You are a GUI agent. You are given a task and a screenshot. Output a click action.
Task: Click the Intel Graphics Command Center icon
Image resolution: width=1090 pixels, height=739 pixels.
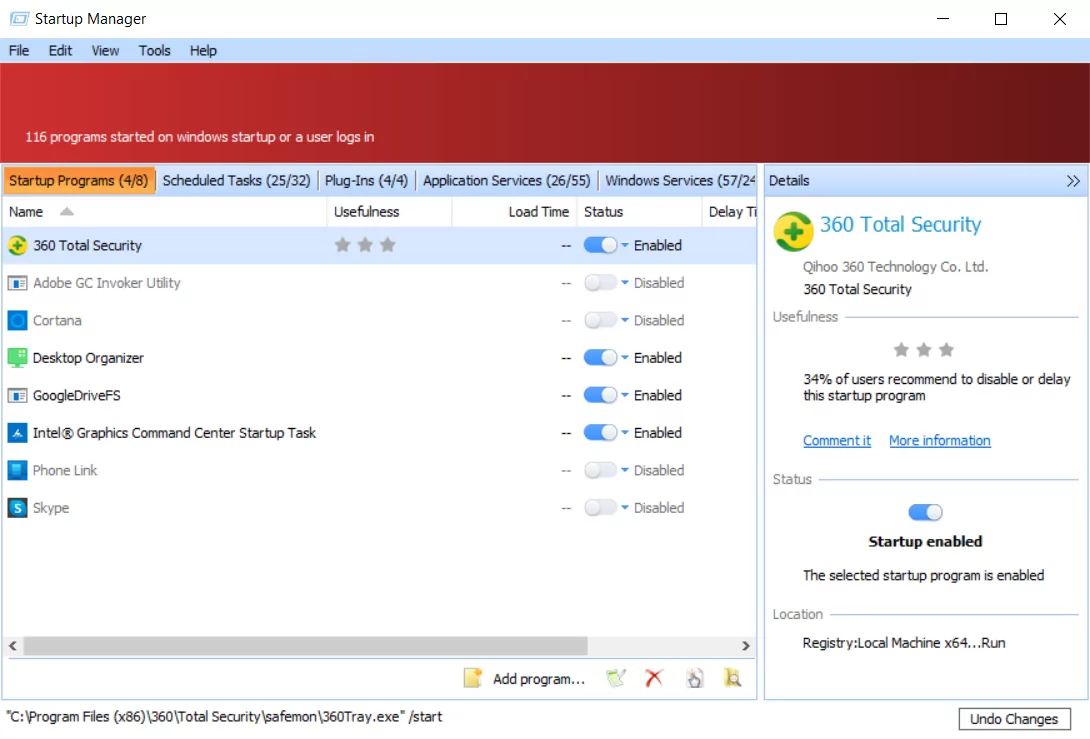(x=17, y=433)
